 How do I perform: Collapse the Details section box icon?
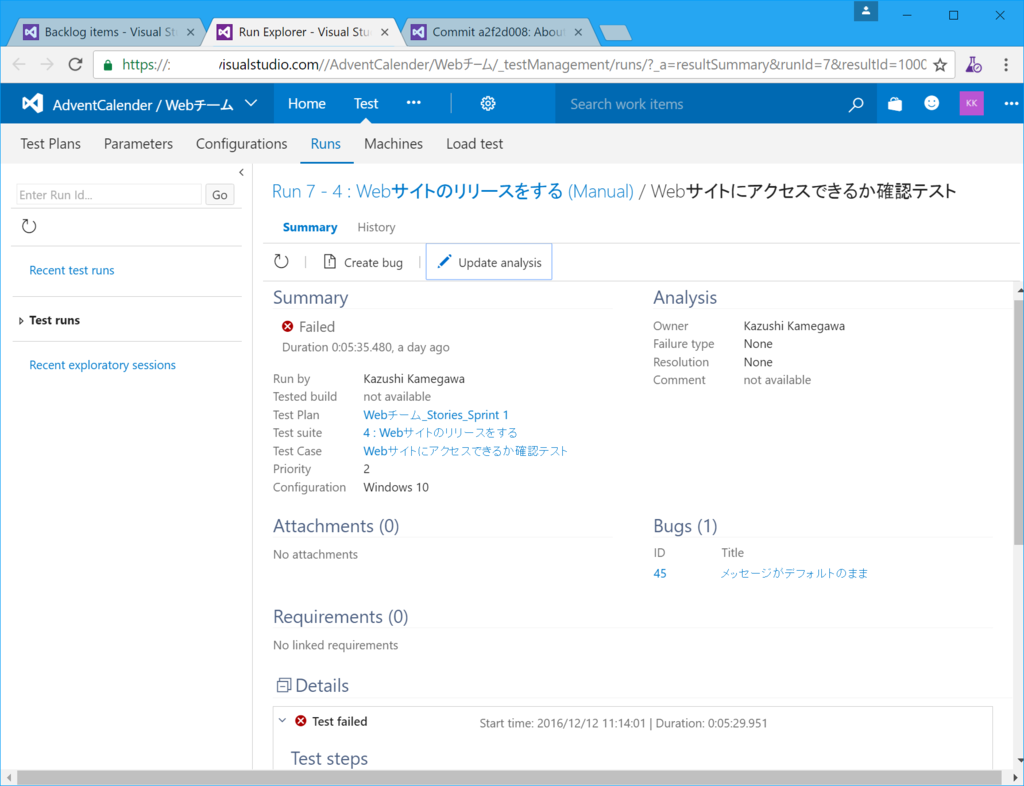pyautogui.click(x=283, y=685)
